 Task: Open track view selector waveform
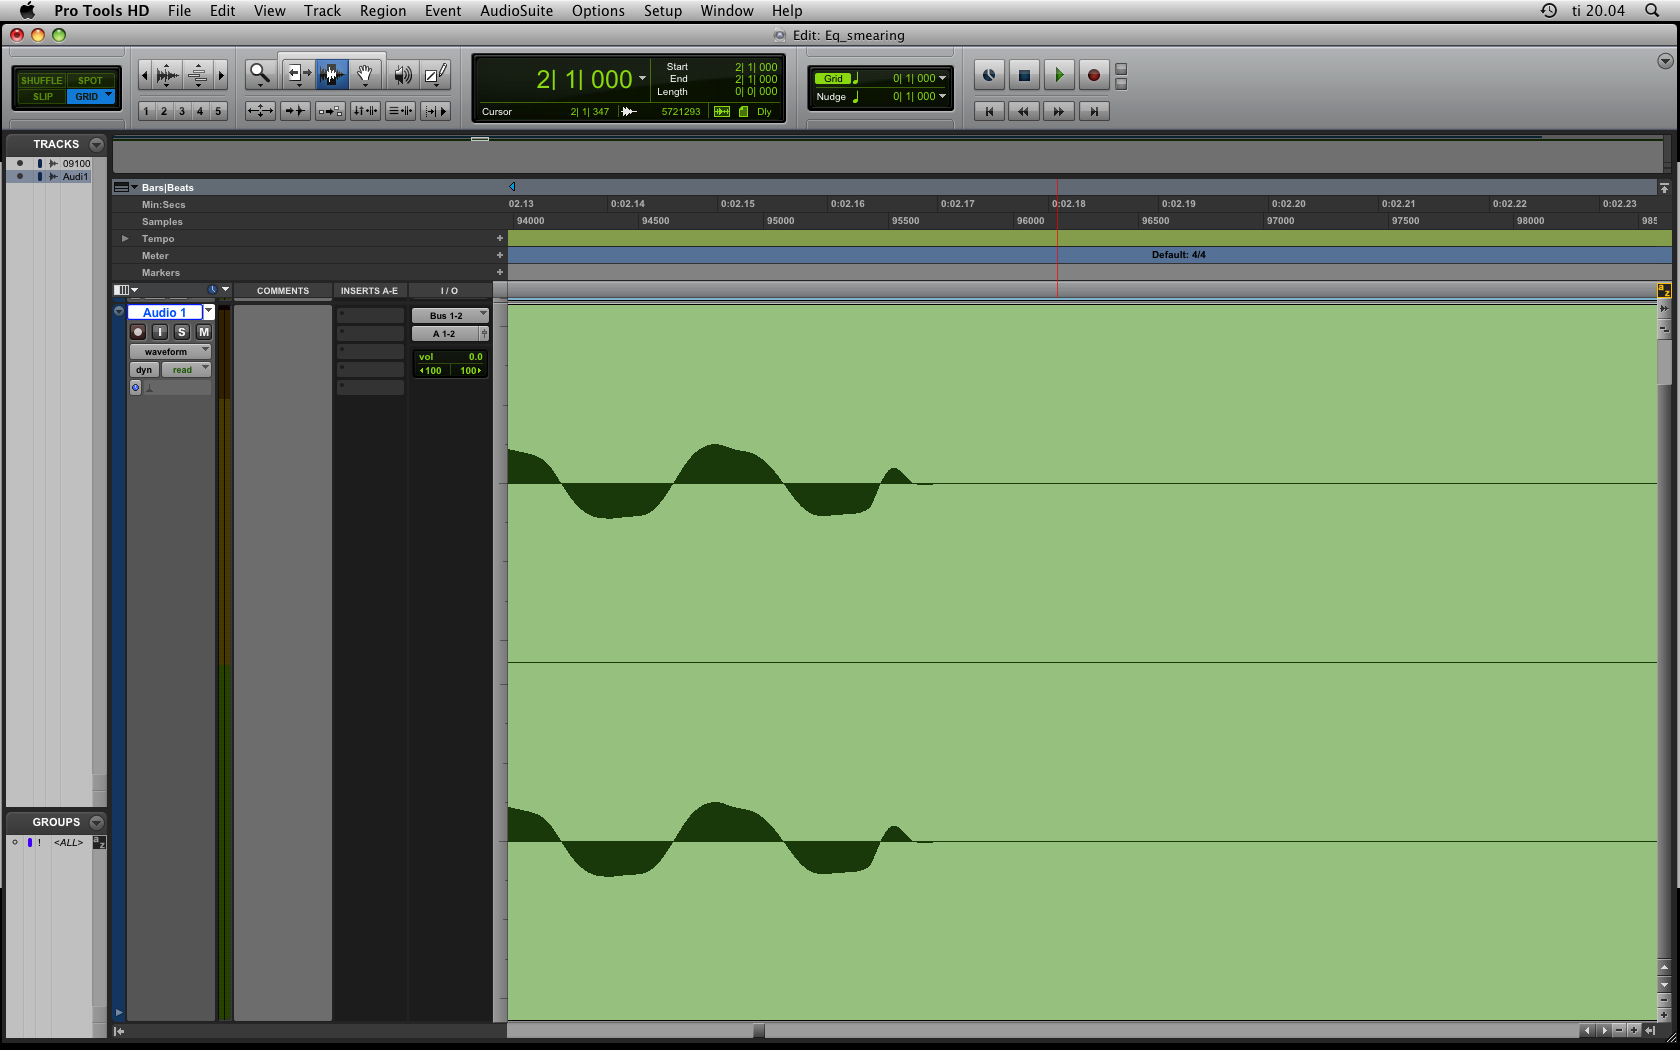(x=170, y=351)
